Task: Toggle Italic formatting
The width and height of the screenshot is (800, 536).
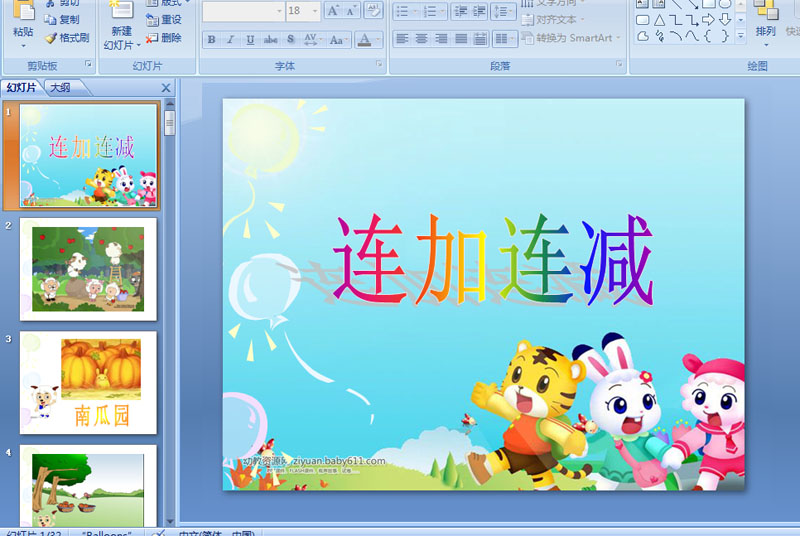Action: click(x=231, y=39)
